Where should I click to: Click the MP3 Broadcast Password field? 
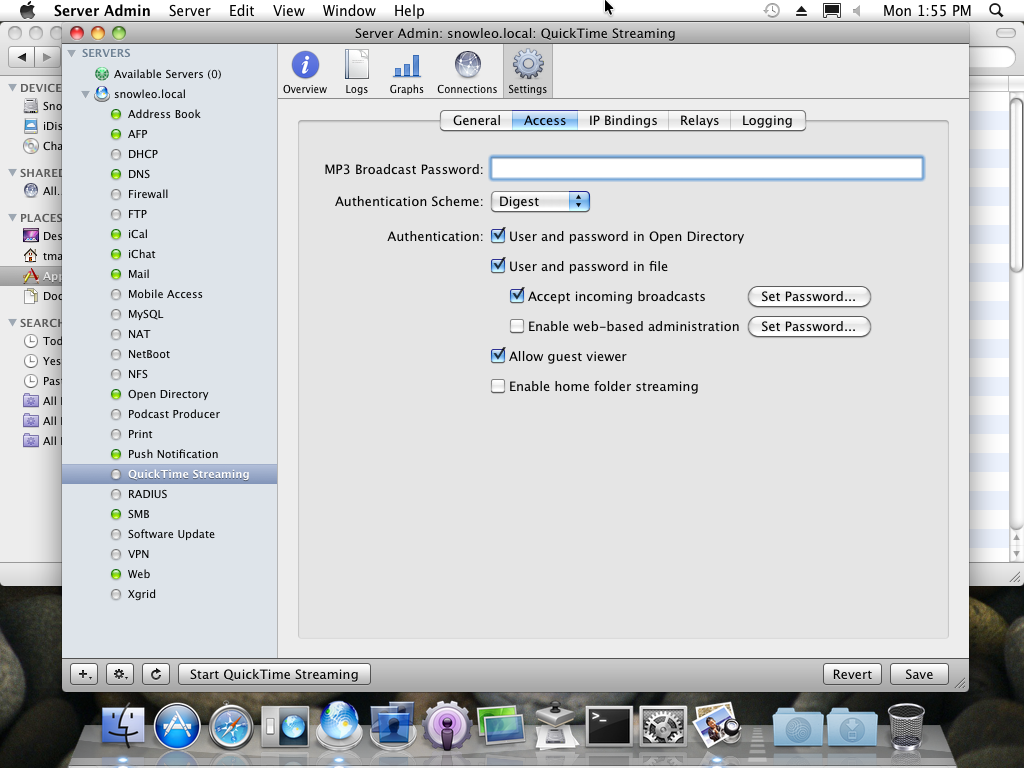(x=707, y=168)
